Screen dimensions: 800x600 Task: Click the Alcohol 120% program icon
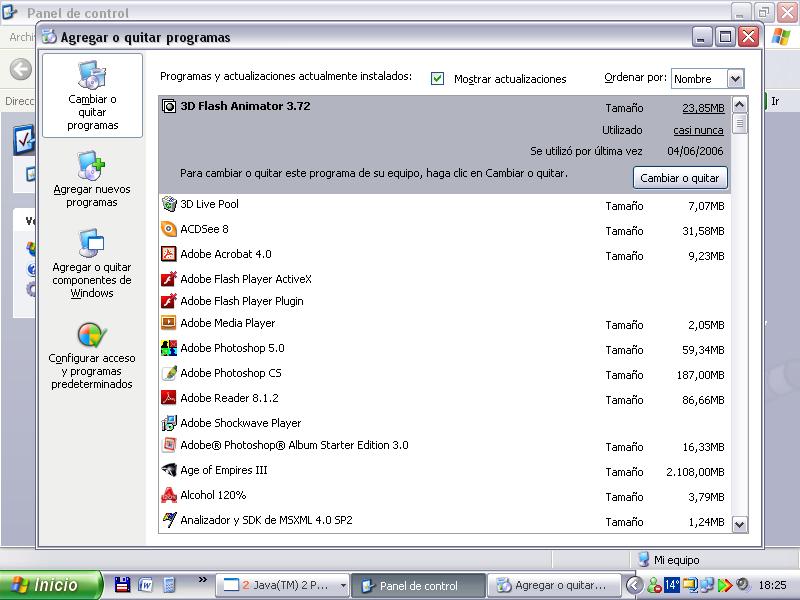click(x=169, y=495)
